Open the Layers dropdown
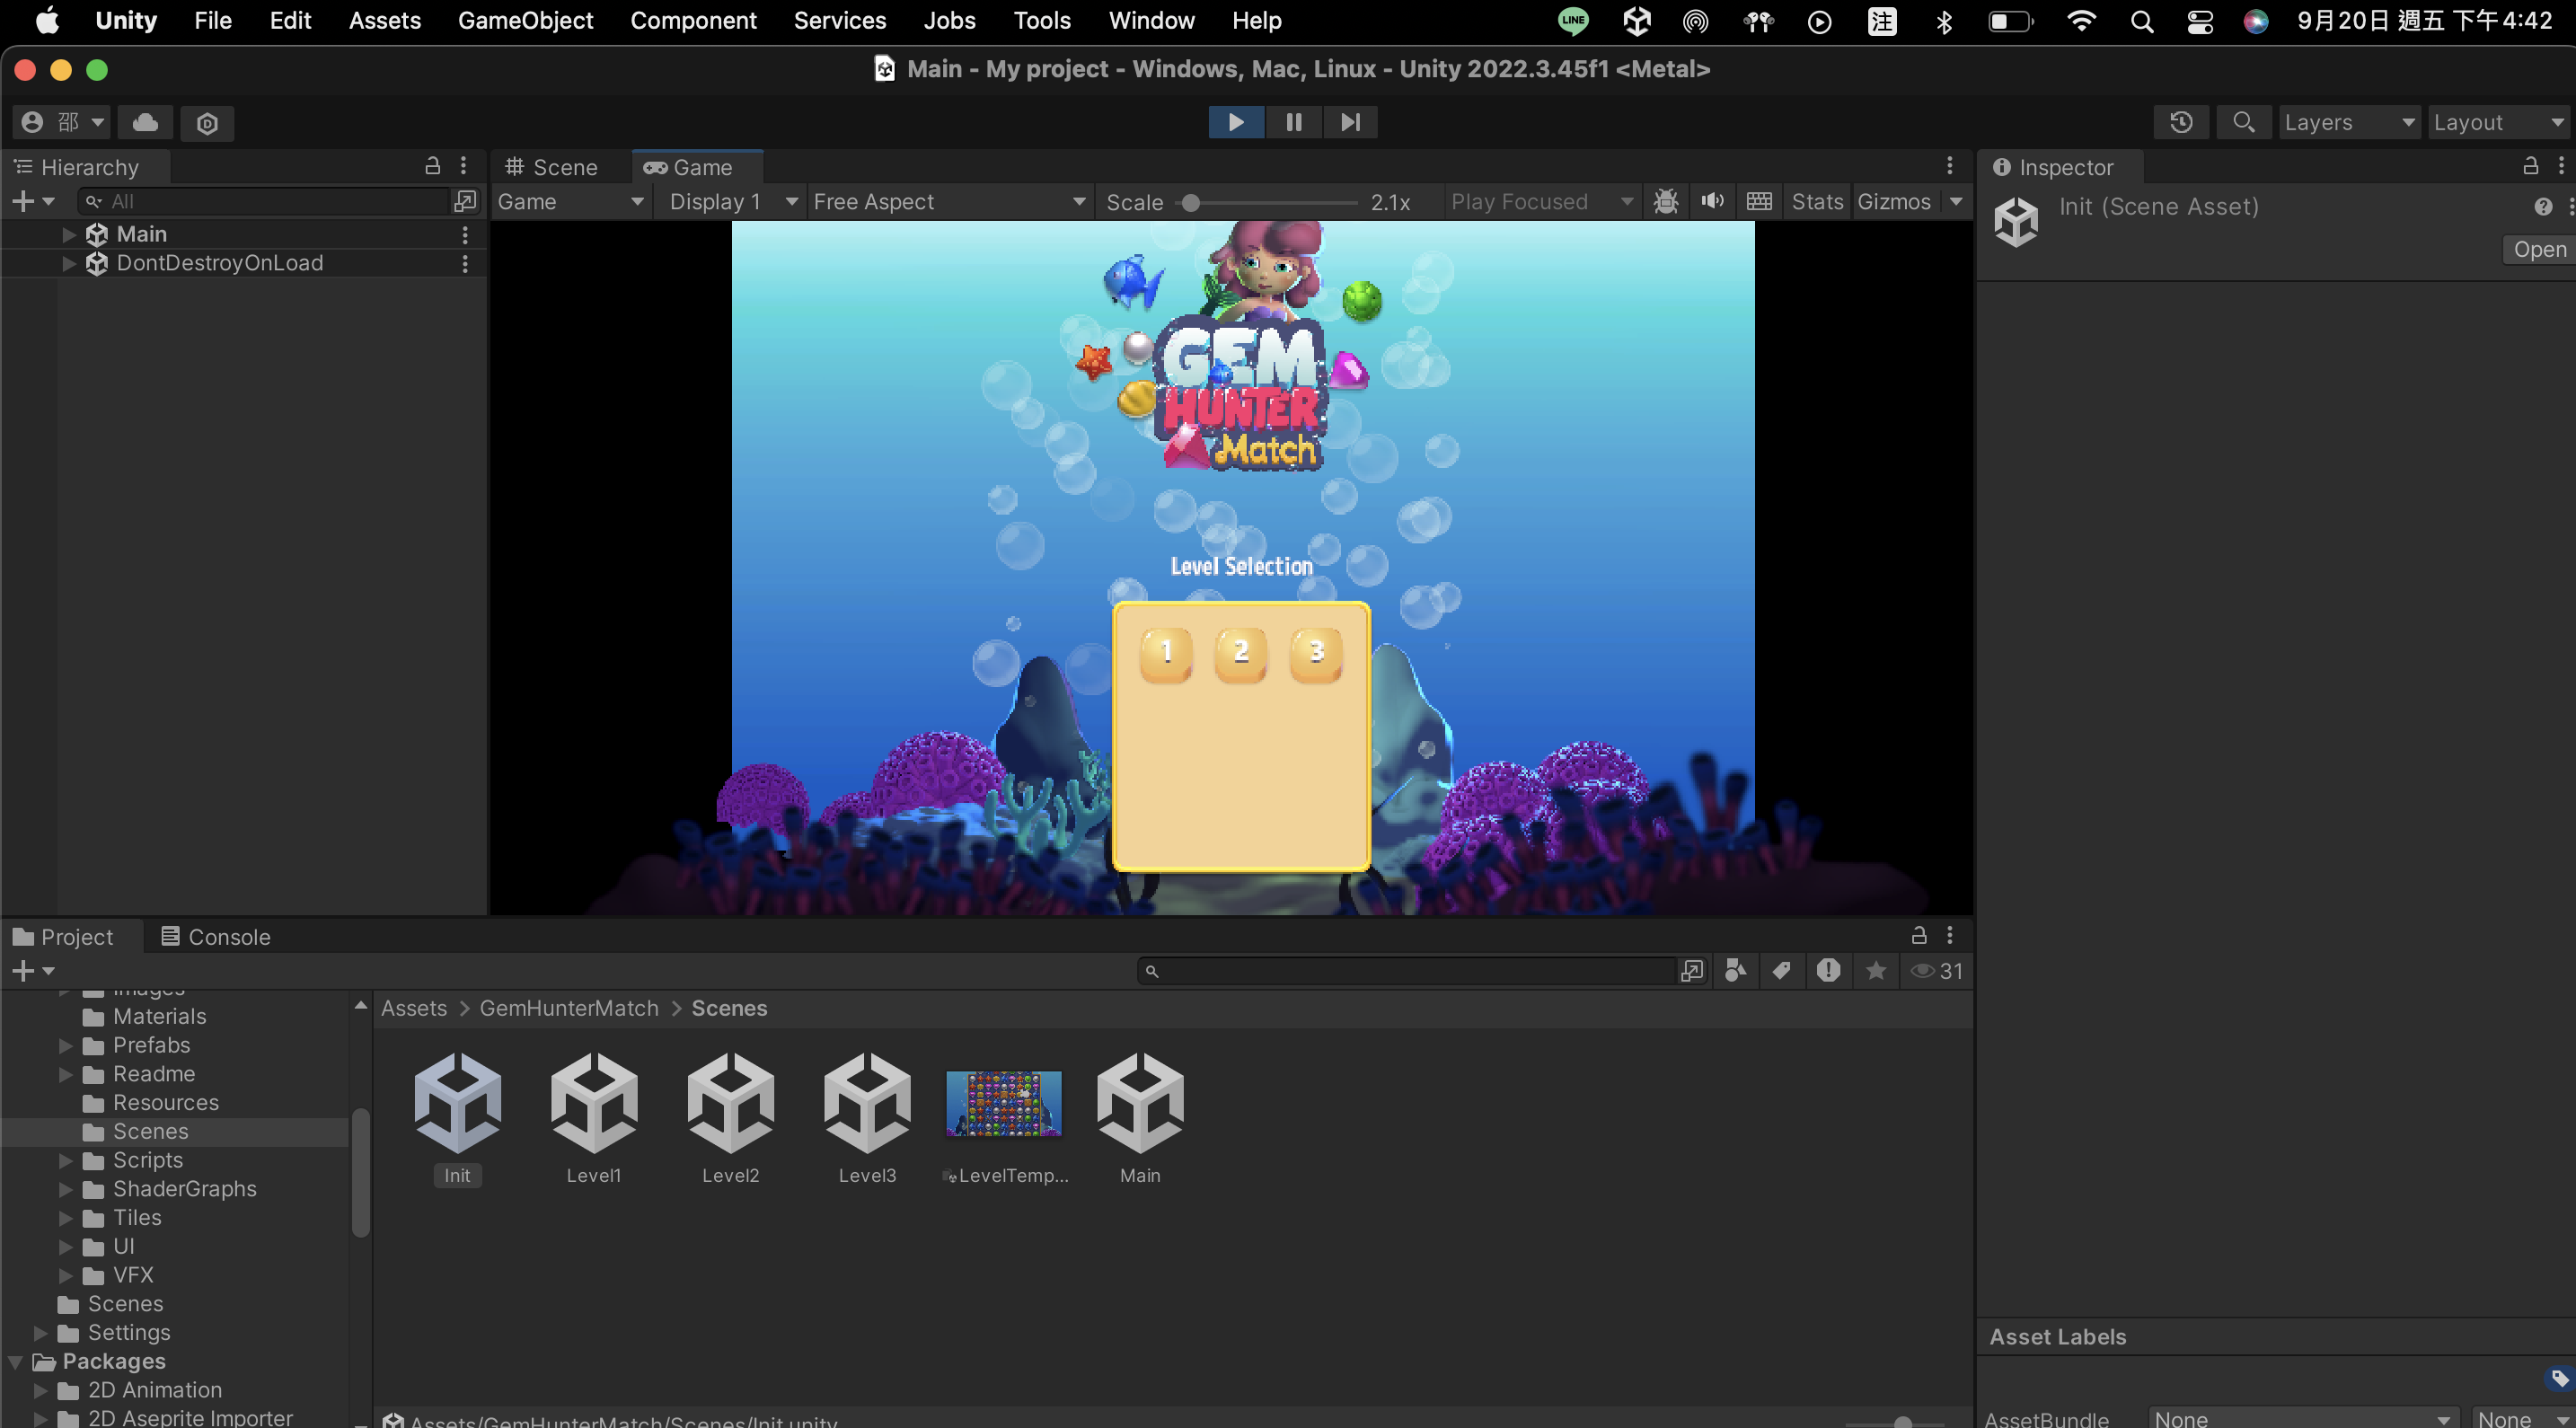Viewport: 2576px width, 1428px height. click(x=2347, y=122)
